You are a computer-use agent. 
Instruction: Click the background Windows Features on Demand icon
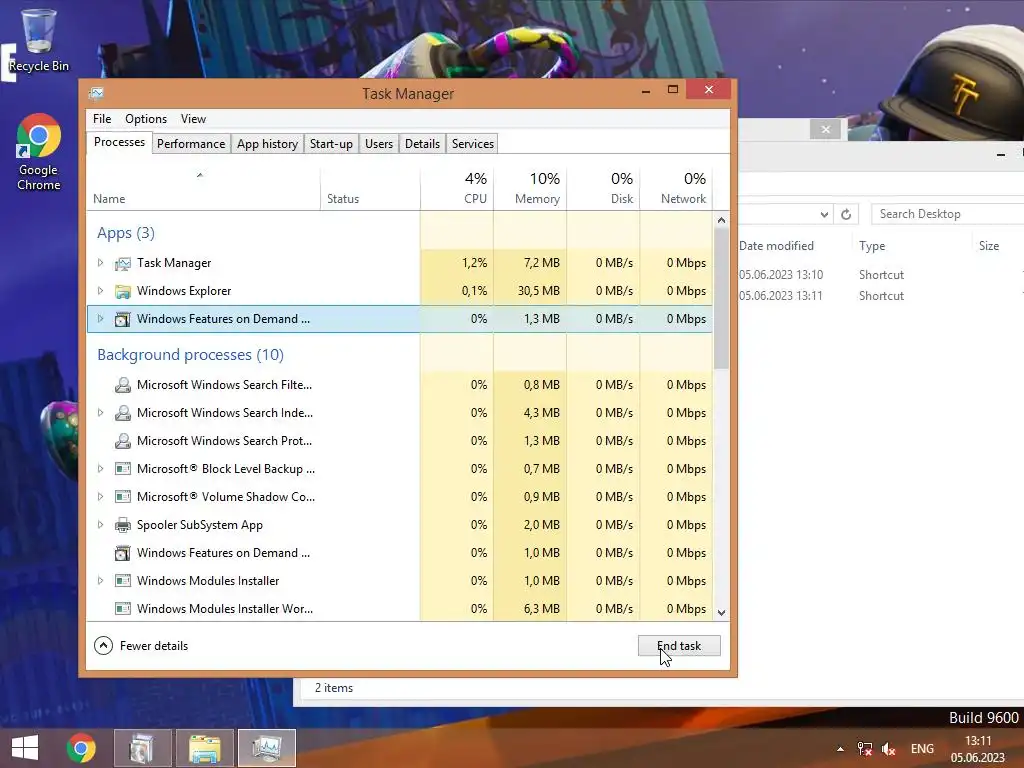[x=122, y=553]
